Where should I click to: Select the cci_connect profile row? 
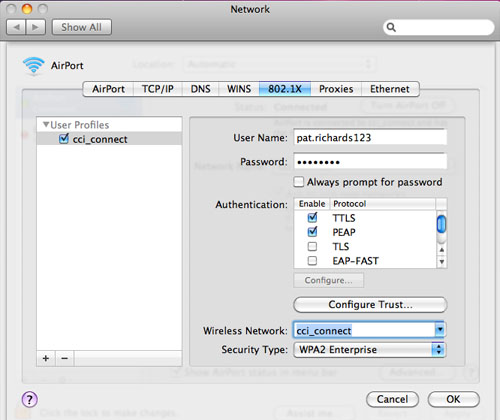point(109,139)
